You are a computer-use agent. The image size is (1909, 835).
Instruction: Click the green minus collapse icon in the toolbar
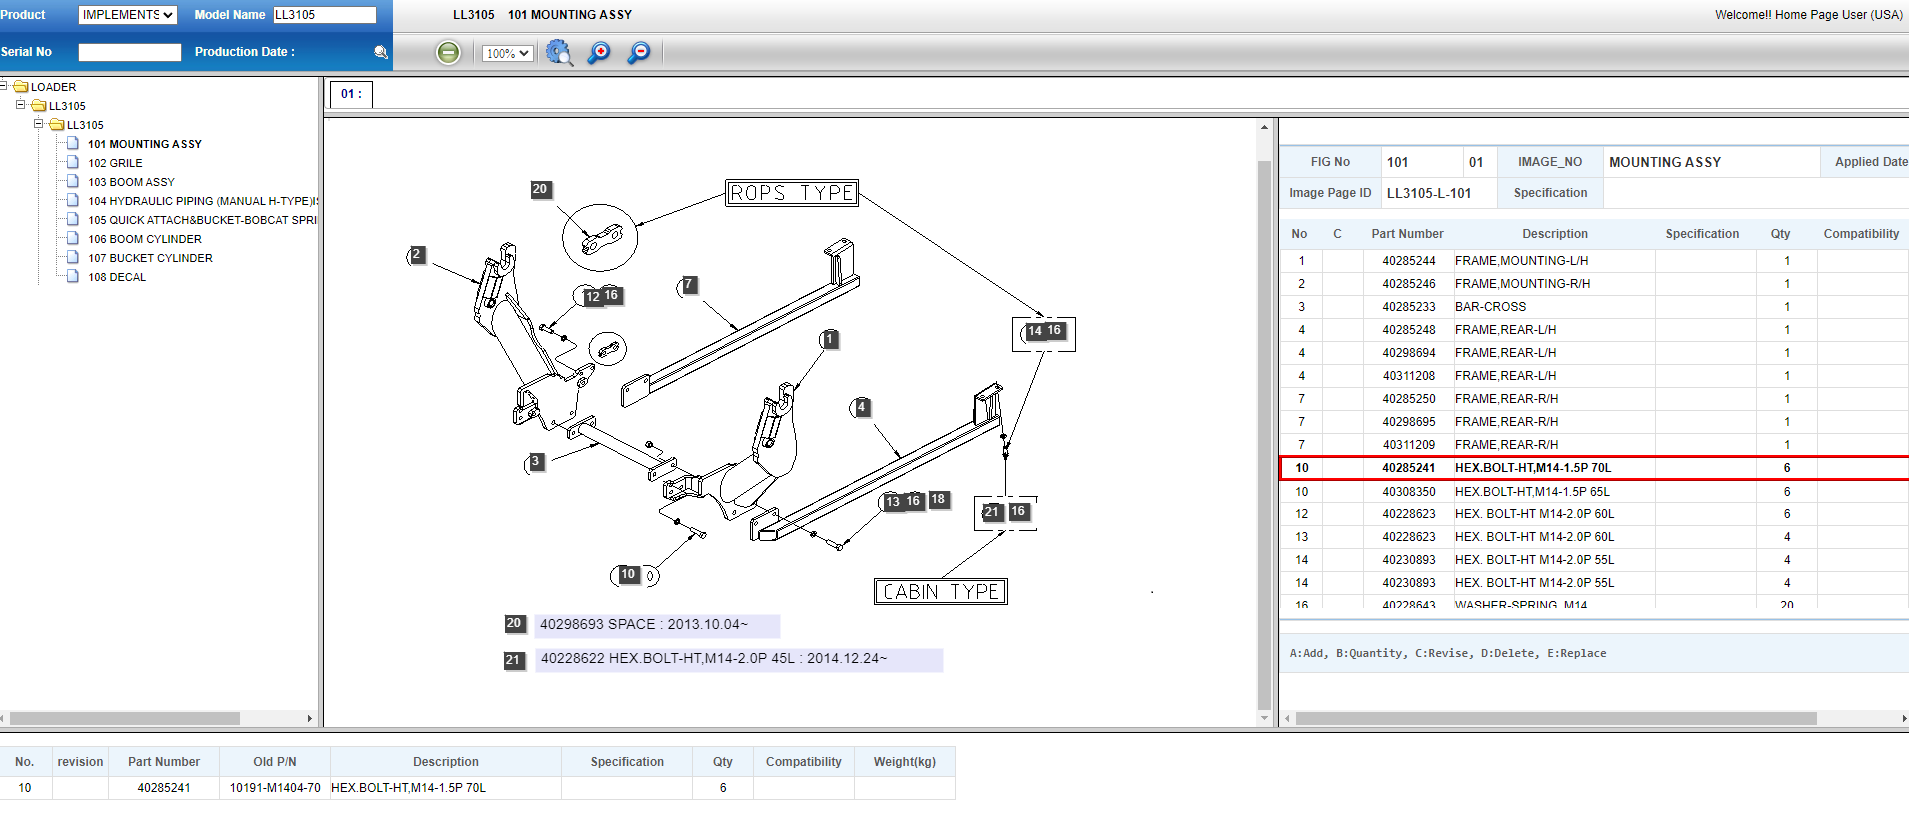pyautogui.click(x=448, y=53)
